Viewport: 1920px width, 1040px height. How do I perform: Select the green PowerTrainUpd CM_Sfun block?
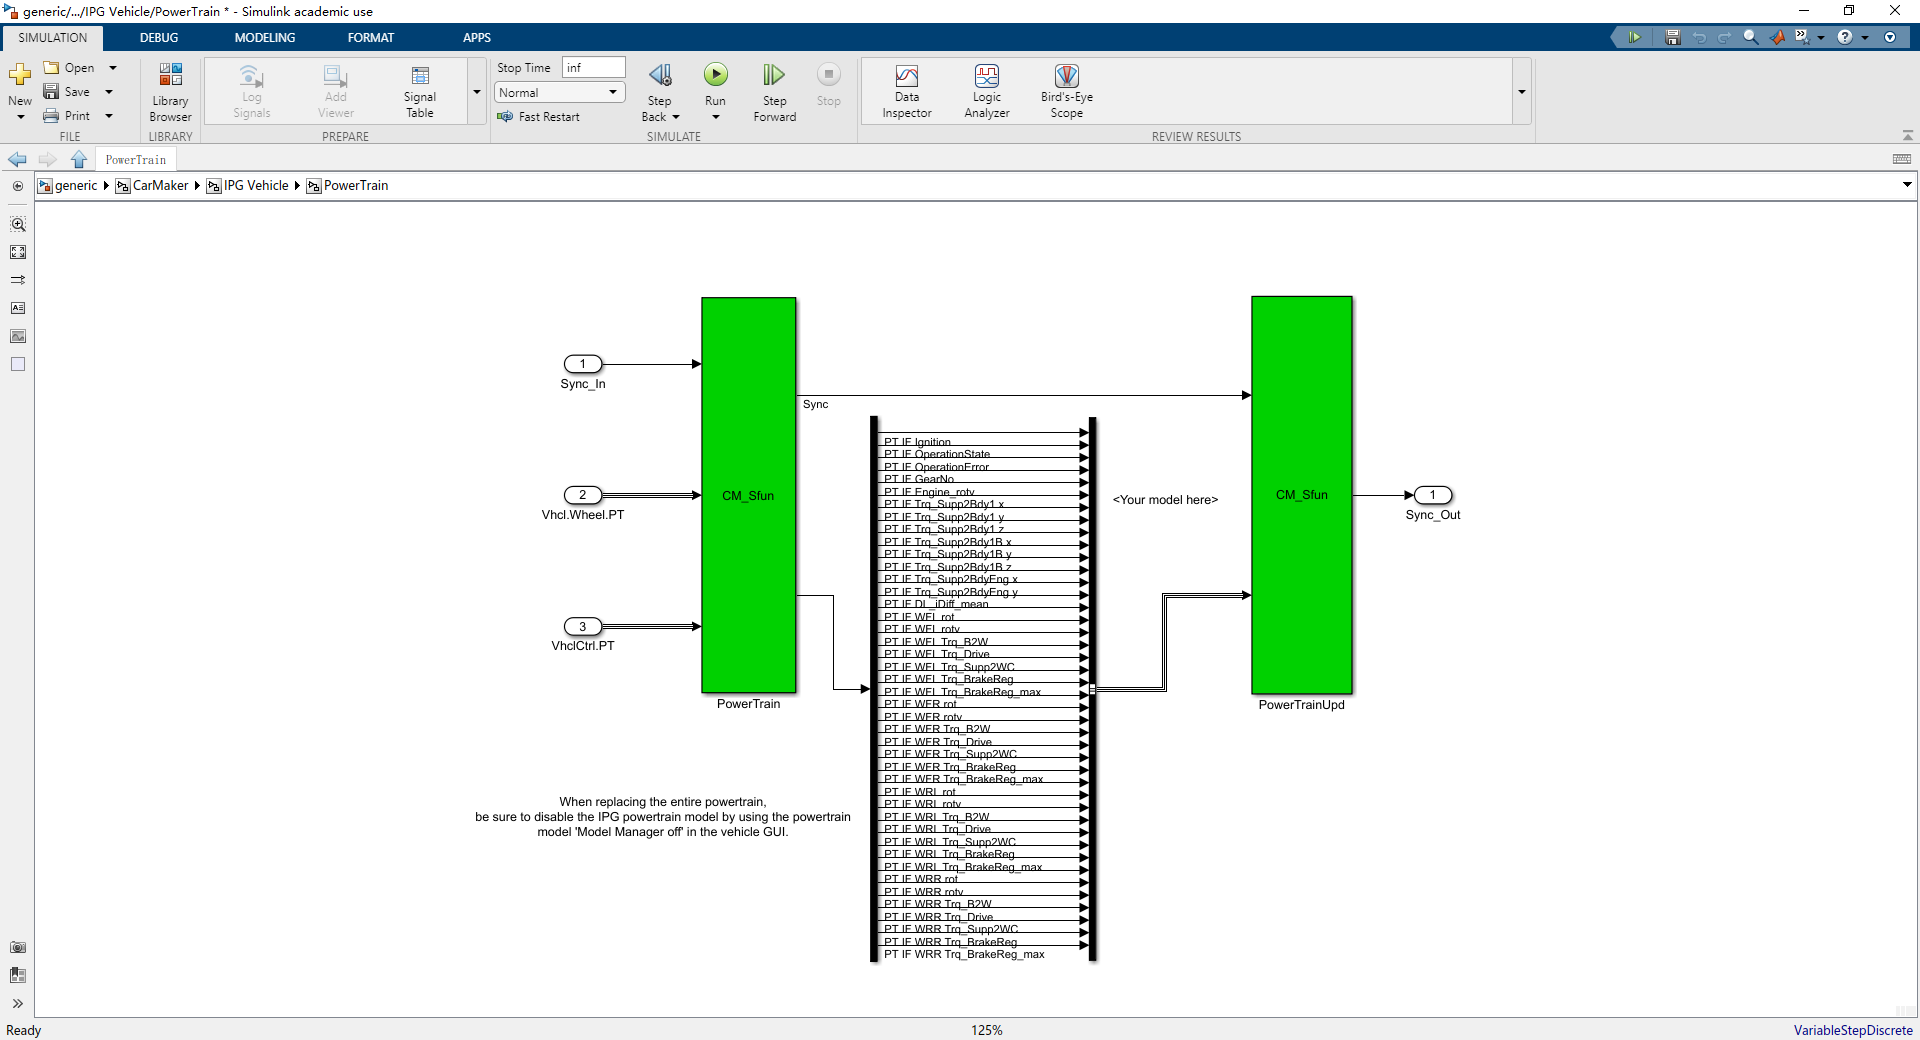coord(1301,495)
